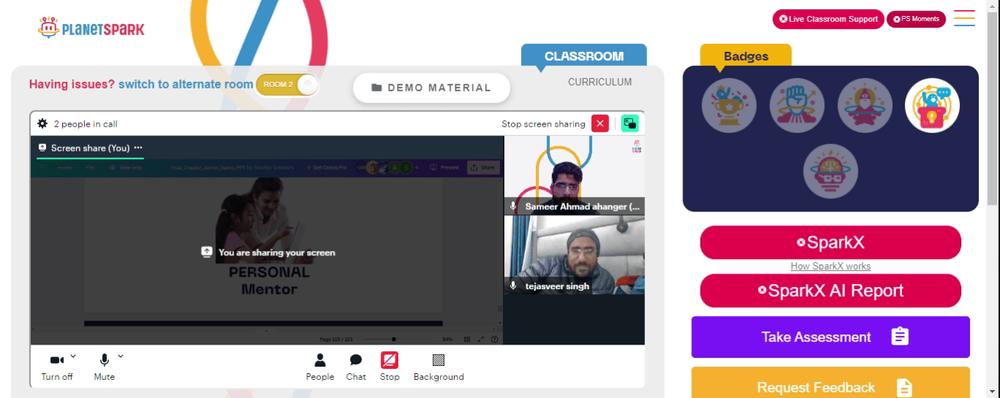This screenshot has height=398, width=1000.
Task: Click the SparkX button
Action: pyautogui.click(x=830, y=242)
